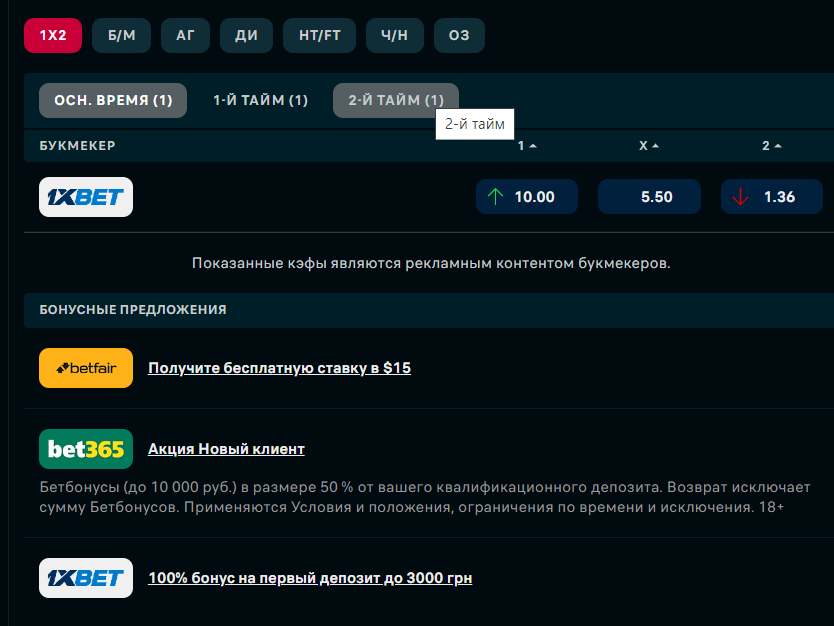Click the 'Показанные кэфы' disclaimer text
The width and height of the screenshot is (834, 626).
click(x=431, y=263)
